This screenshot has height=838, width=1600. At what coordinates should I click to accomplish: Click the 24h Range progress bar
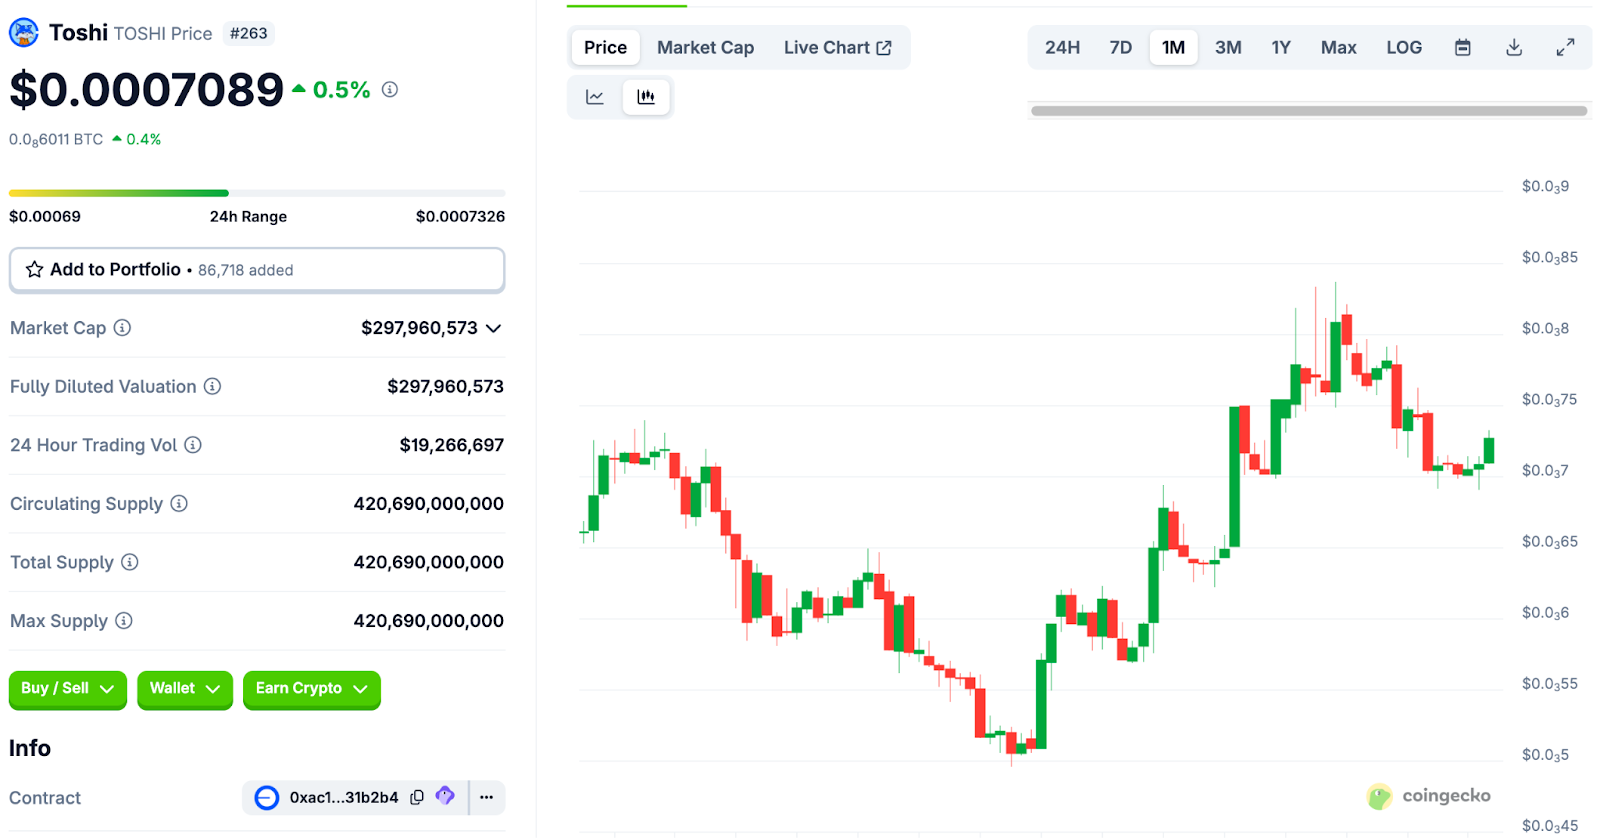pos(257,193)
